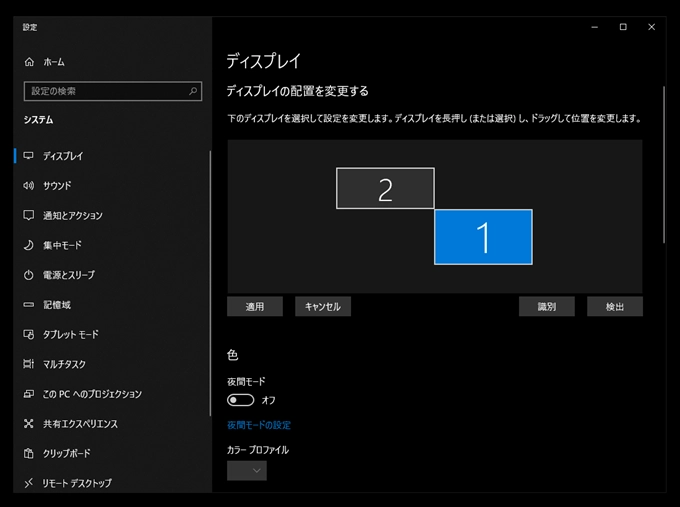Click the クリップボード clipboard icon
680x507 pixels.
tap(29, 453)
